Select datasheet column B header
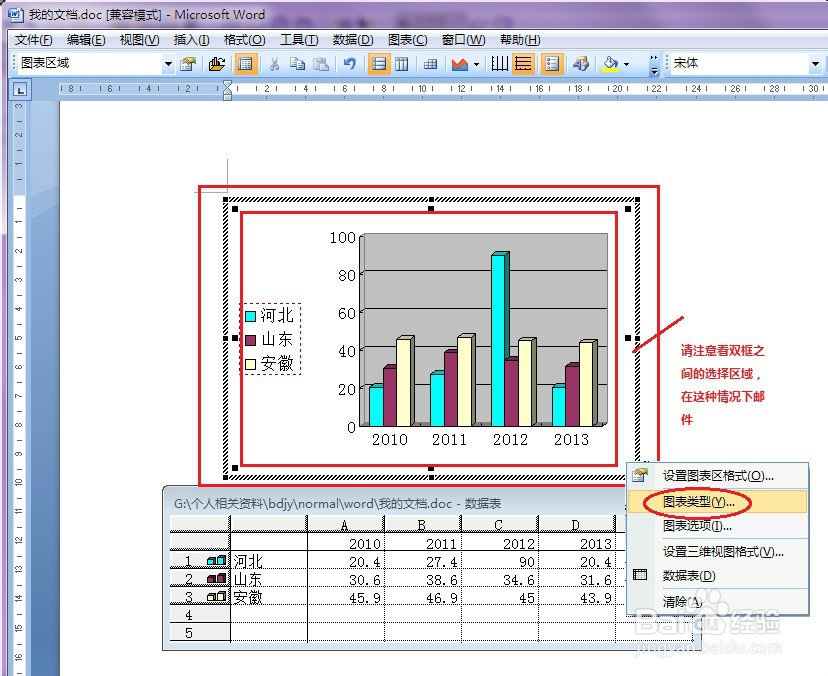 422,524
